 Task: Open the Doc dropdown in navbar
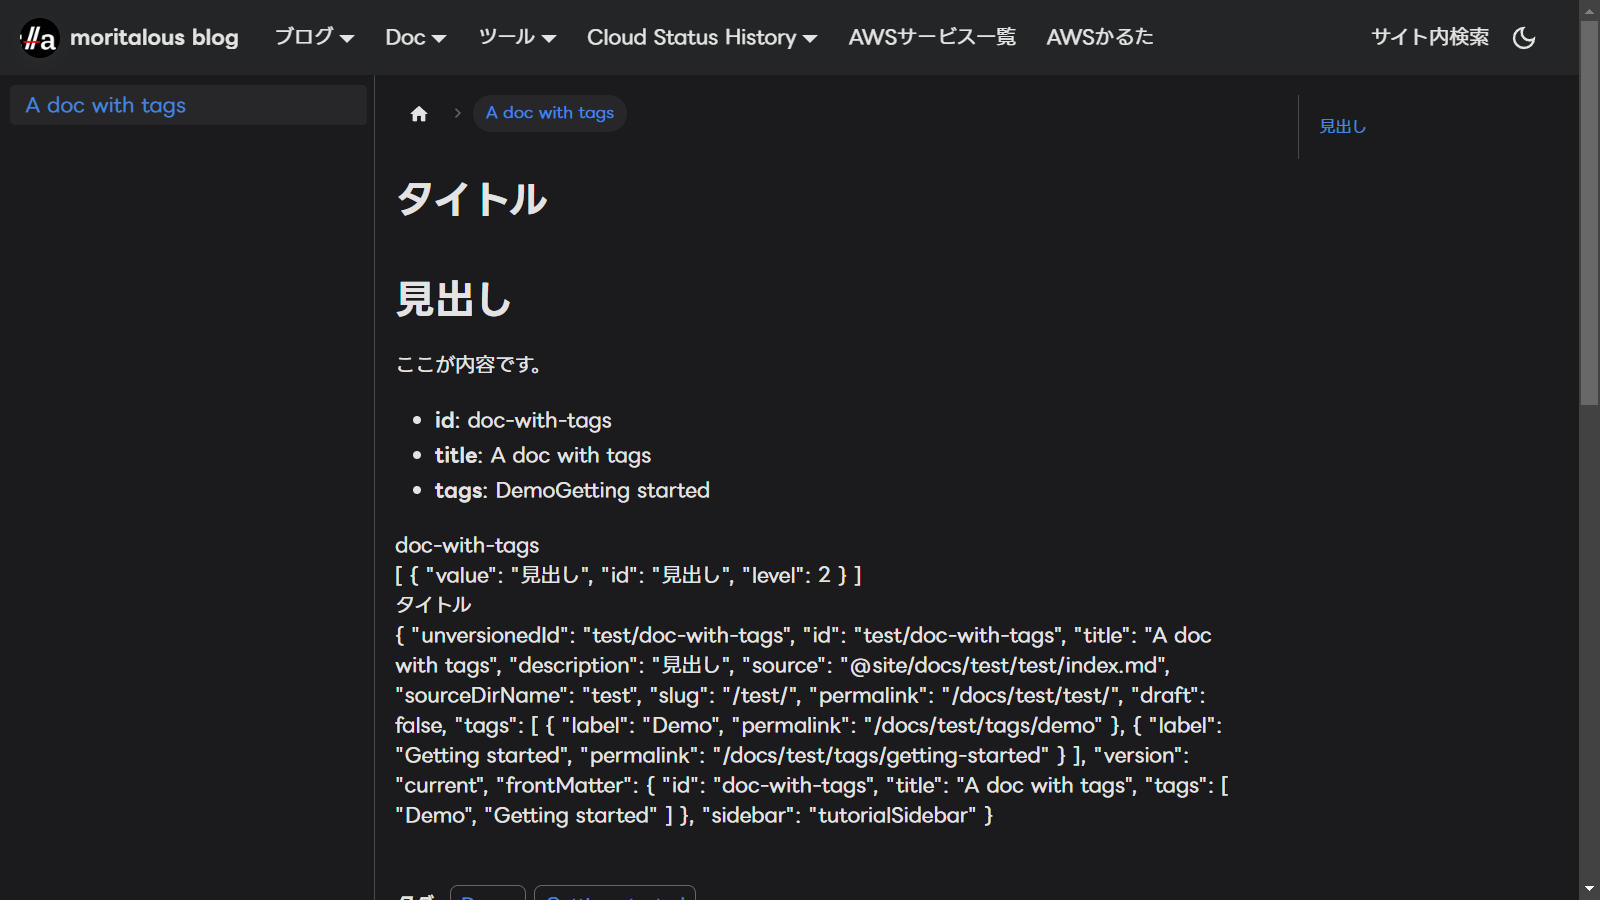415,37
